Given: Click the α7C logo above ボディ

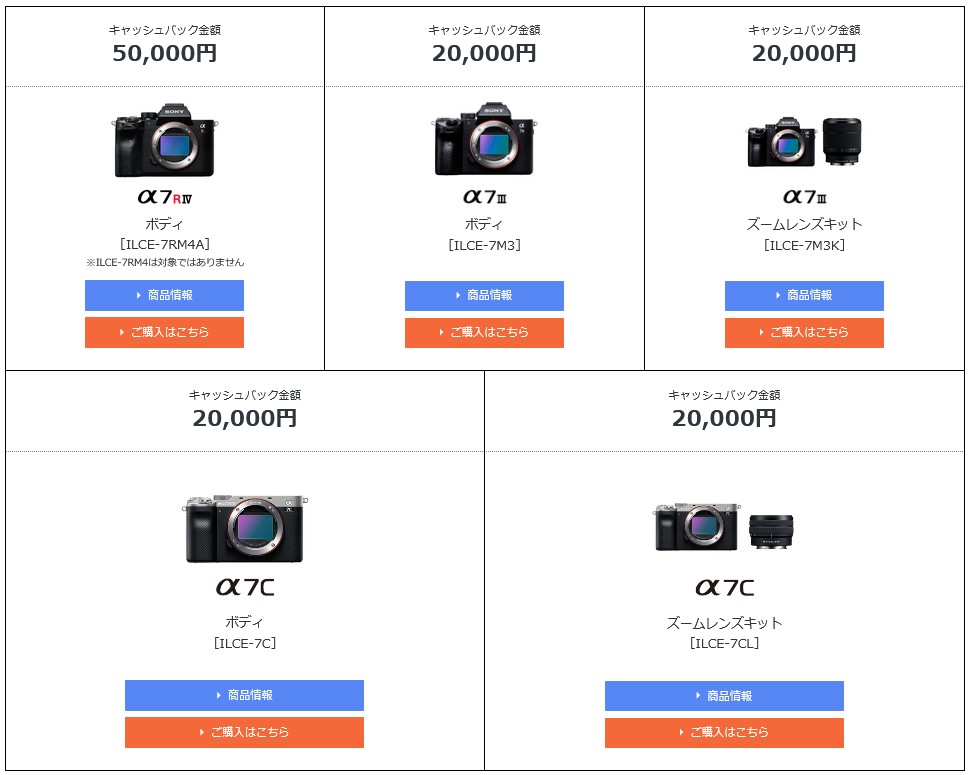Looking at the screenshot, I should 245,587.
